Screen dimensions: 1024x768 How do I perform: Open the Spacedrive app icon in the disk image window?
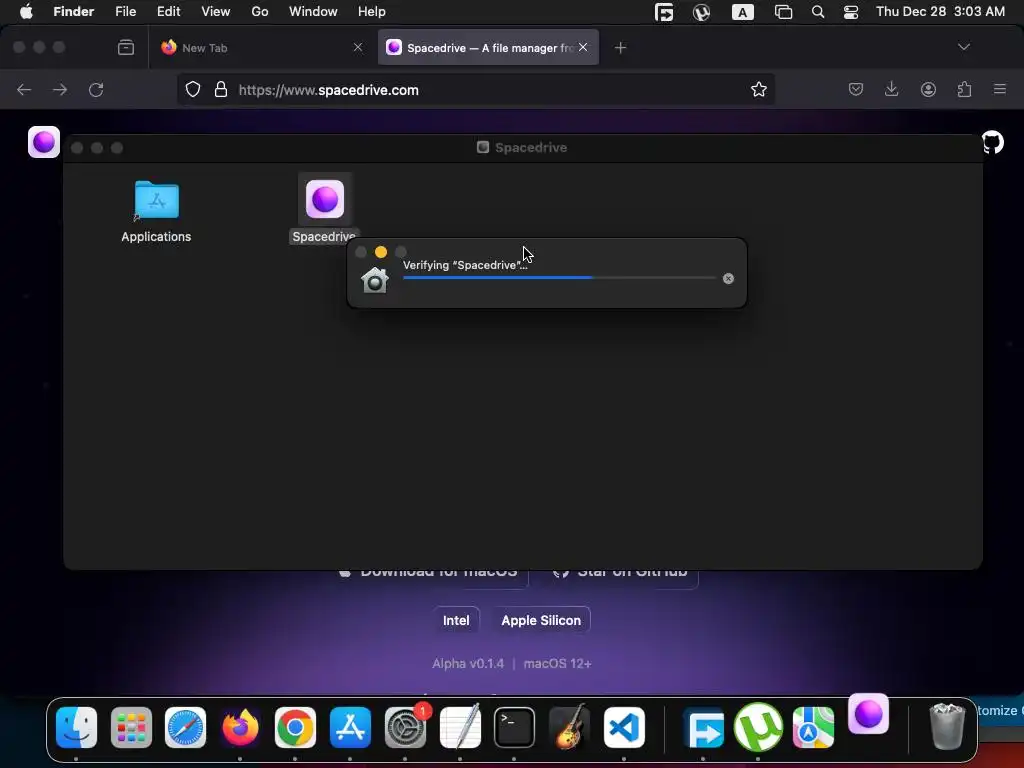(x=325, y=200)
